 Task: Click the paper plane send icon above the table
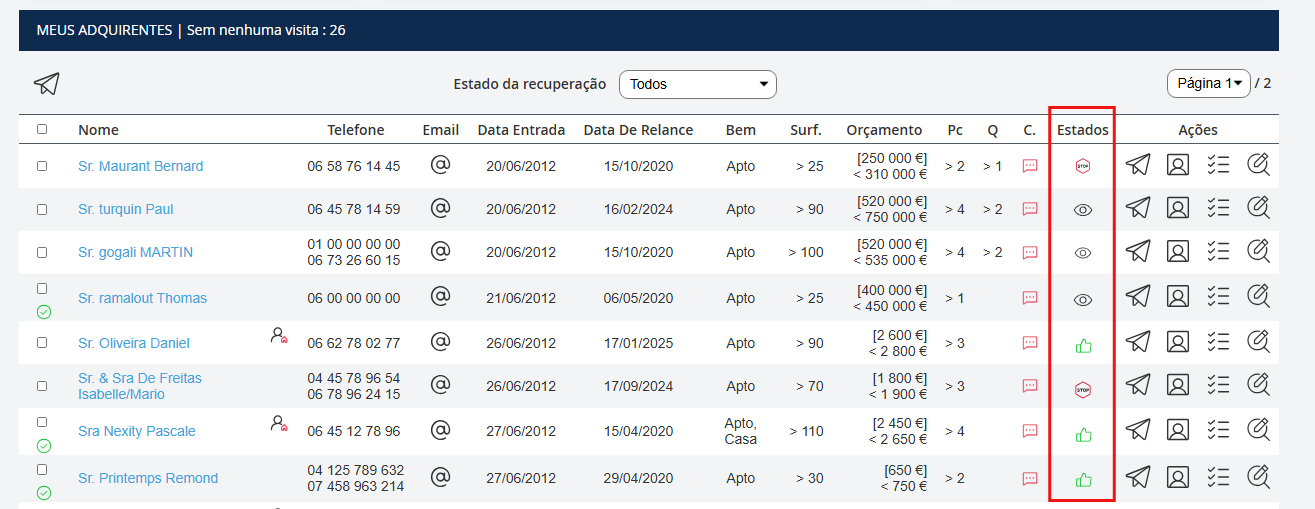[46, 84]
